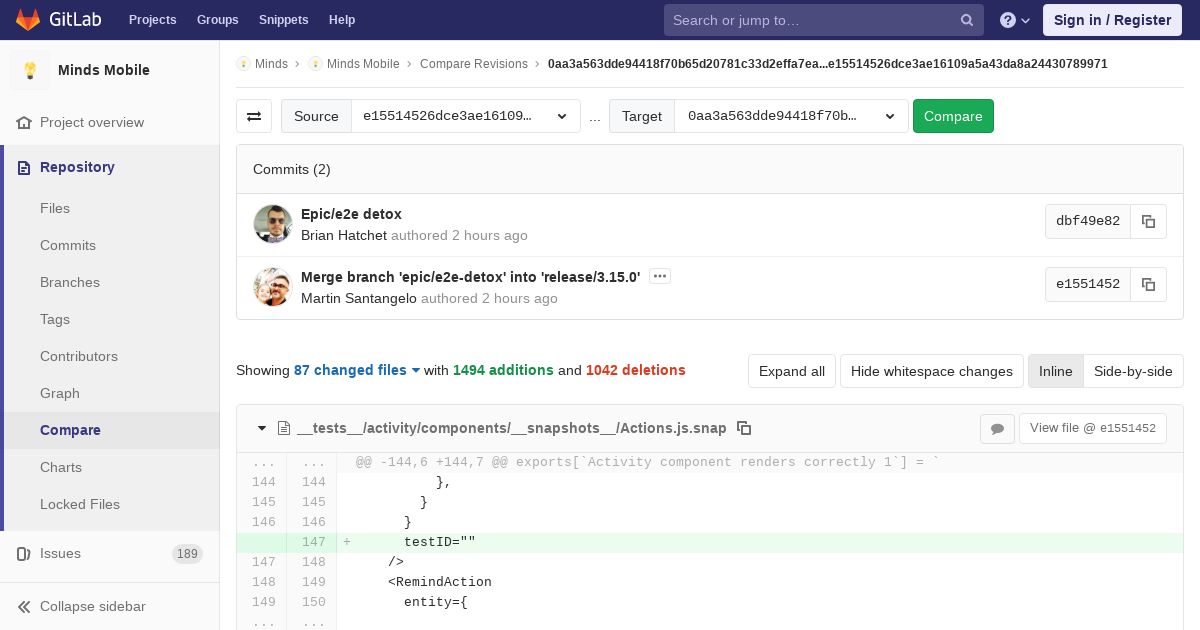This screenshot has width=1200, height=630.
Task: Click the green Compare button
Action: [953, 116]
